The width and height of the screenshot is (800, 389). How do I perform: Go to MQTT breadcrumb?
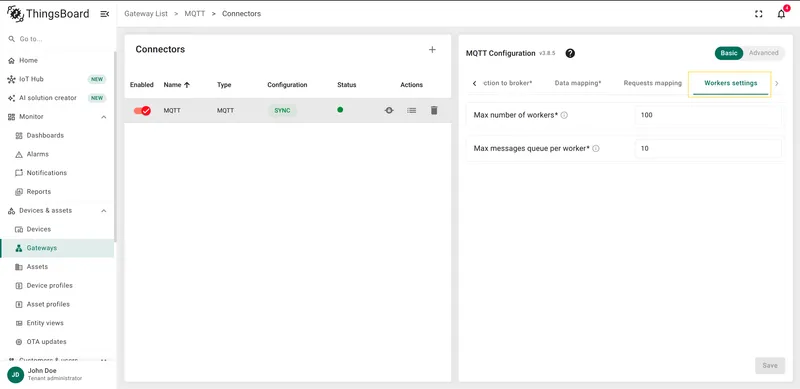click(x=194, y=14)
